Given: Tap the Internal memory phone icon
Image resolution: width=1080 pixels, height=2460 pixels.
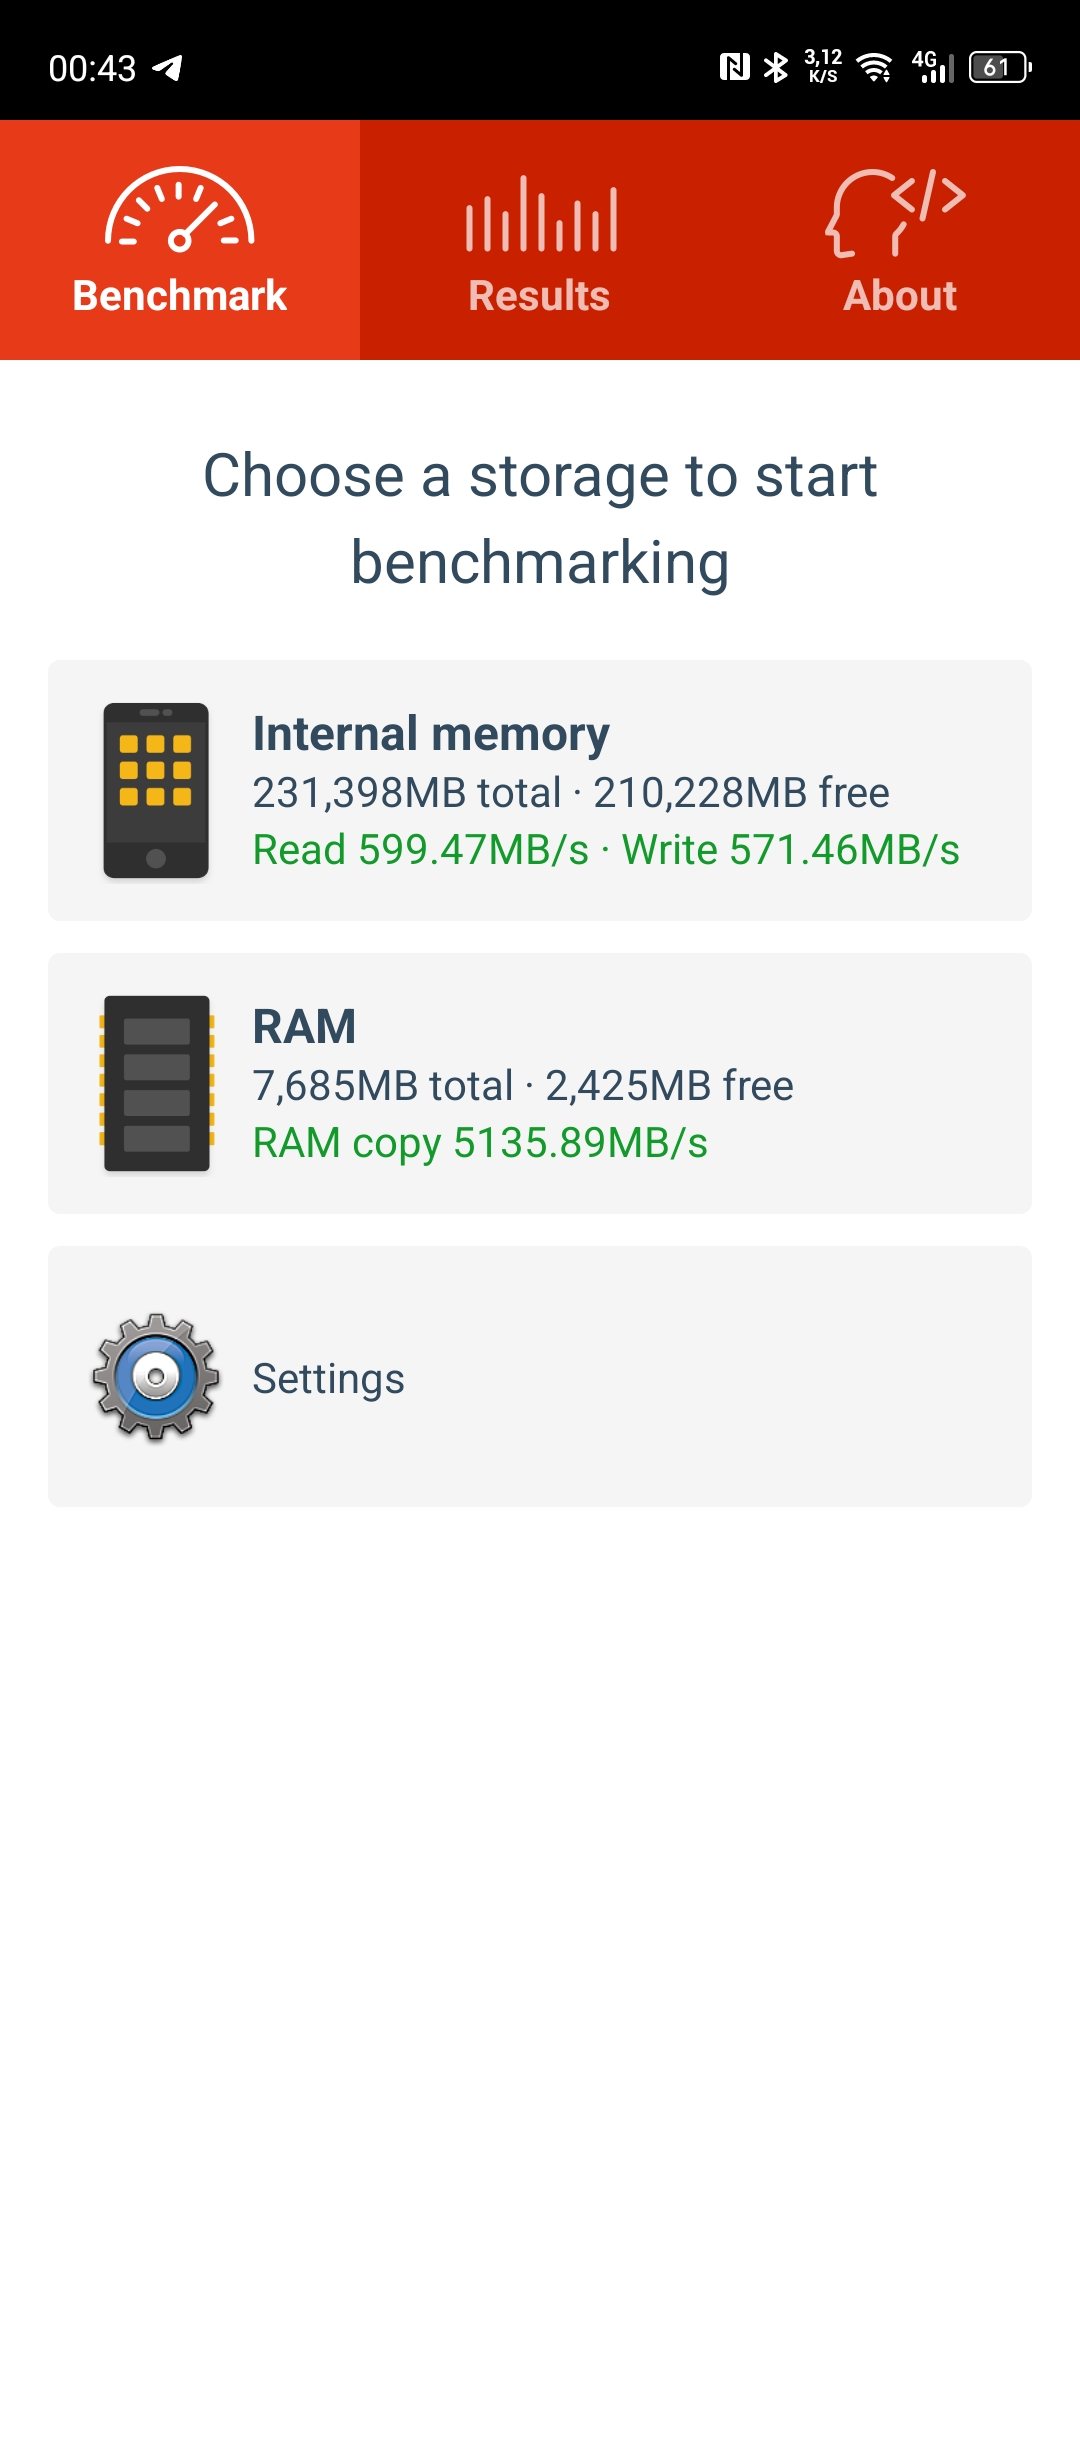Looking at the screenshot, I should pyautogui.click(x=156, y=790).
